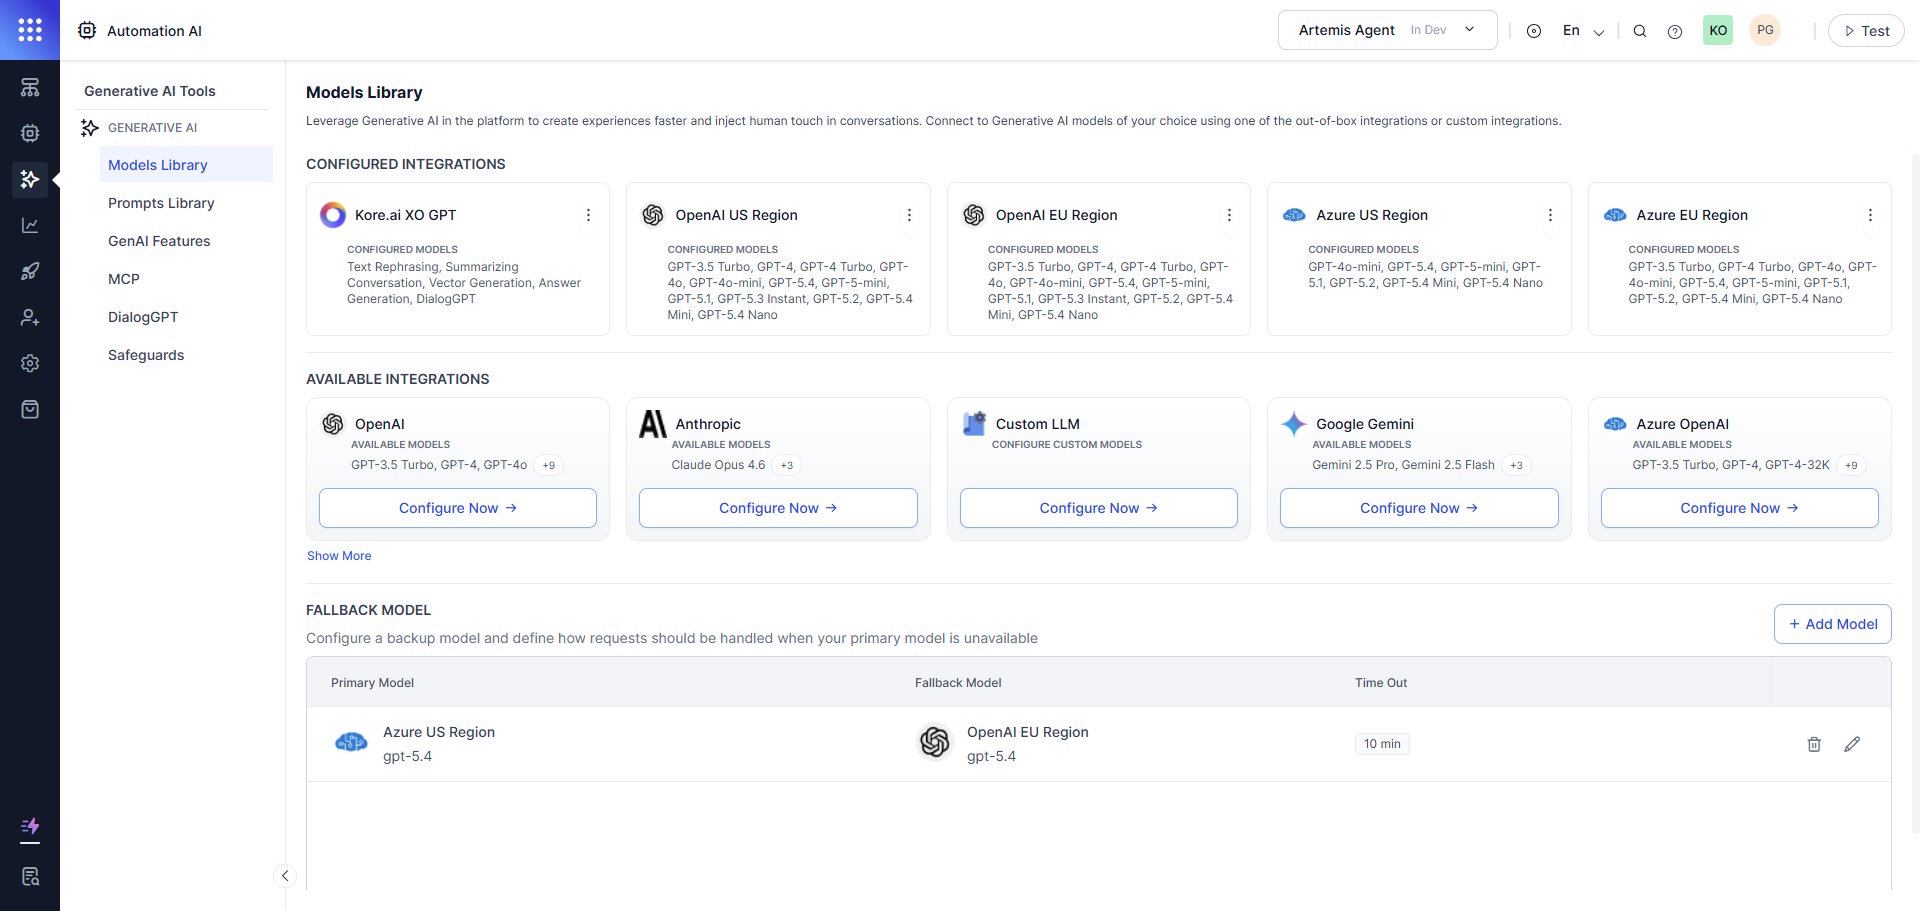Select Models Library in the sidebar
Screen dimensions: 1920x911
tap(186, 165)
